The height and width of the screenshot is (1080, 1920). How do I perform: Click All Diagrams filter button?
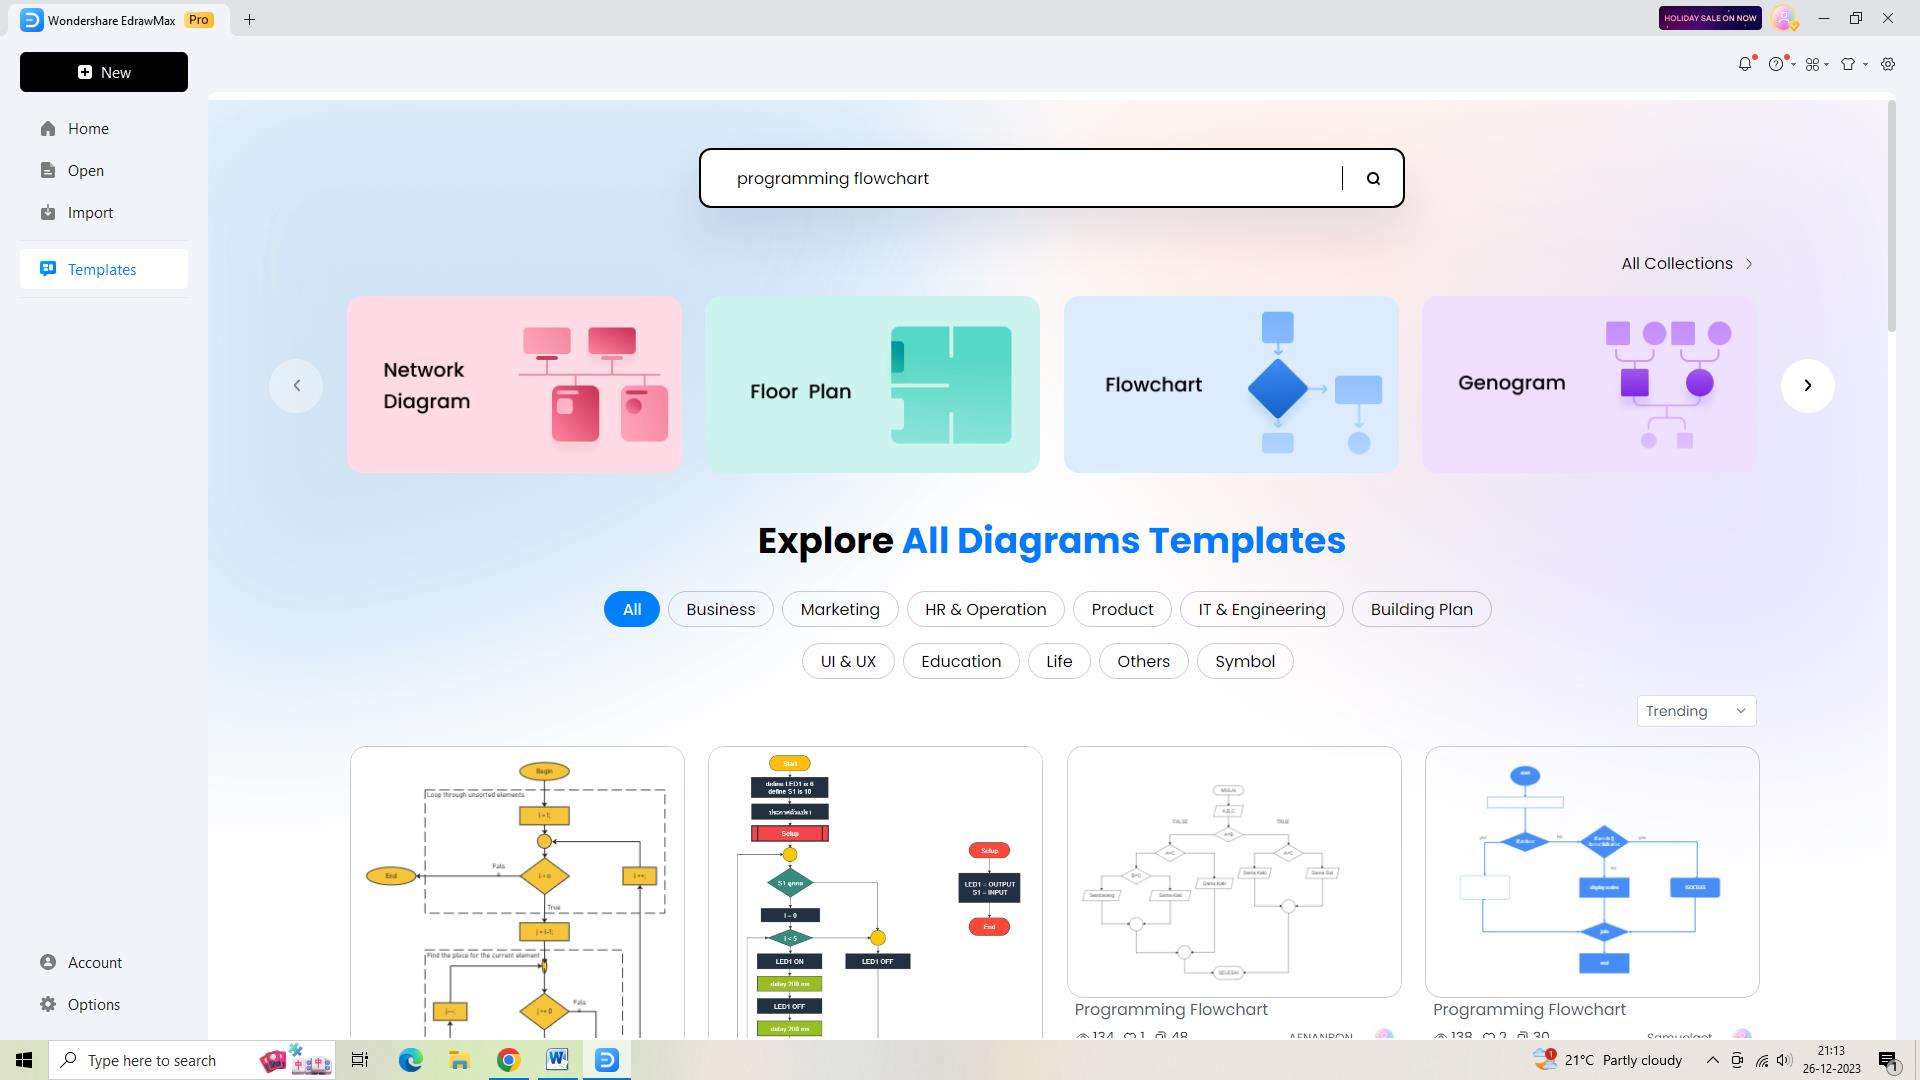[632, 608]
